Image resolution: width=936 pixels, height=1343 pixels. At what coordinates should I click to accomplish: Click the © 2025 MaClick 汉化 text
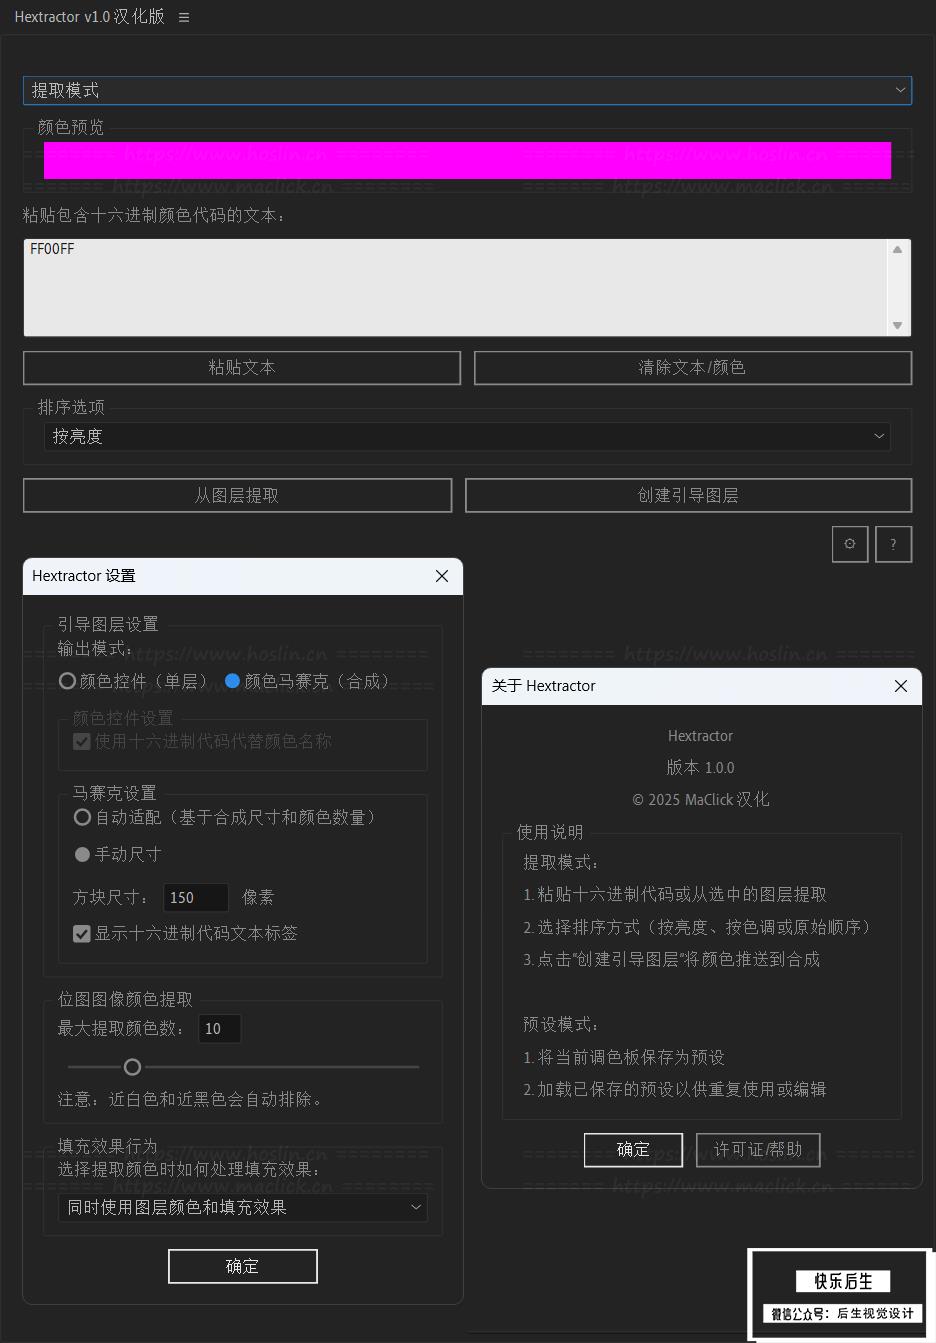[x=700, y=799]
